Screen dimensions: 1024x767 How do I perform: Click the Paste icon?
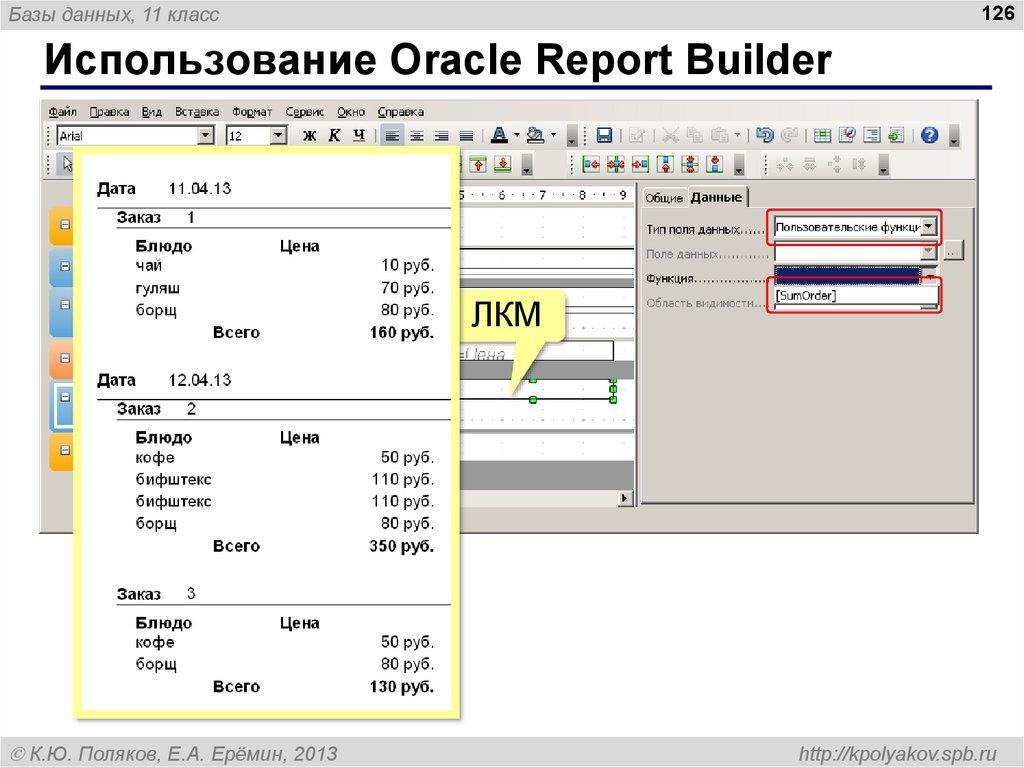pos(719,135)
